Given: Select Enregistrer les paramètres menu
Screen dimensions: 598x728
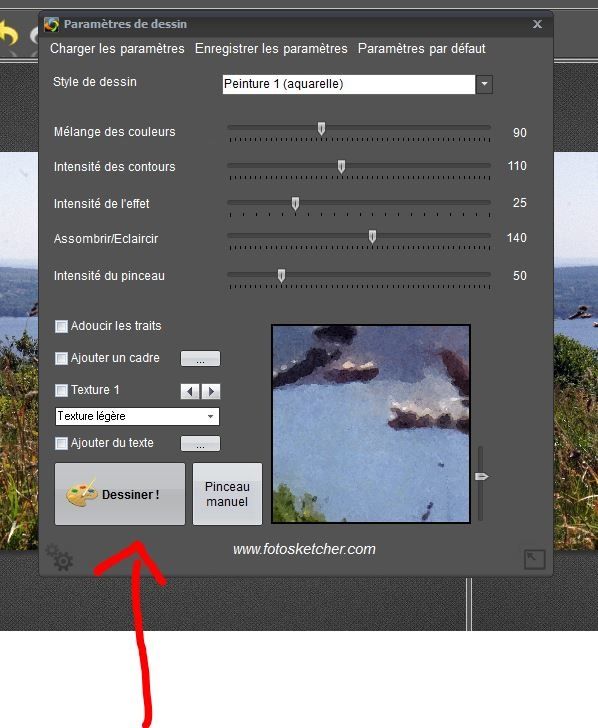Looking at the screenshot, I should 271,49.
